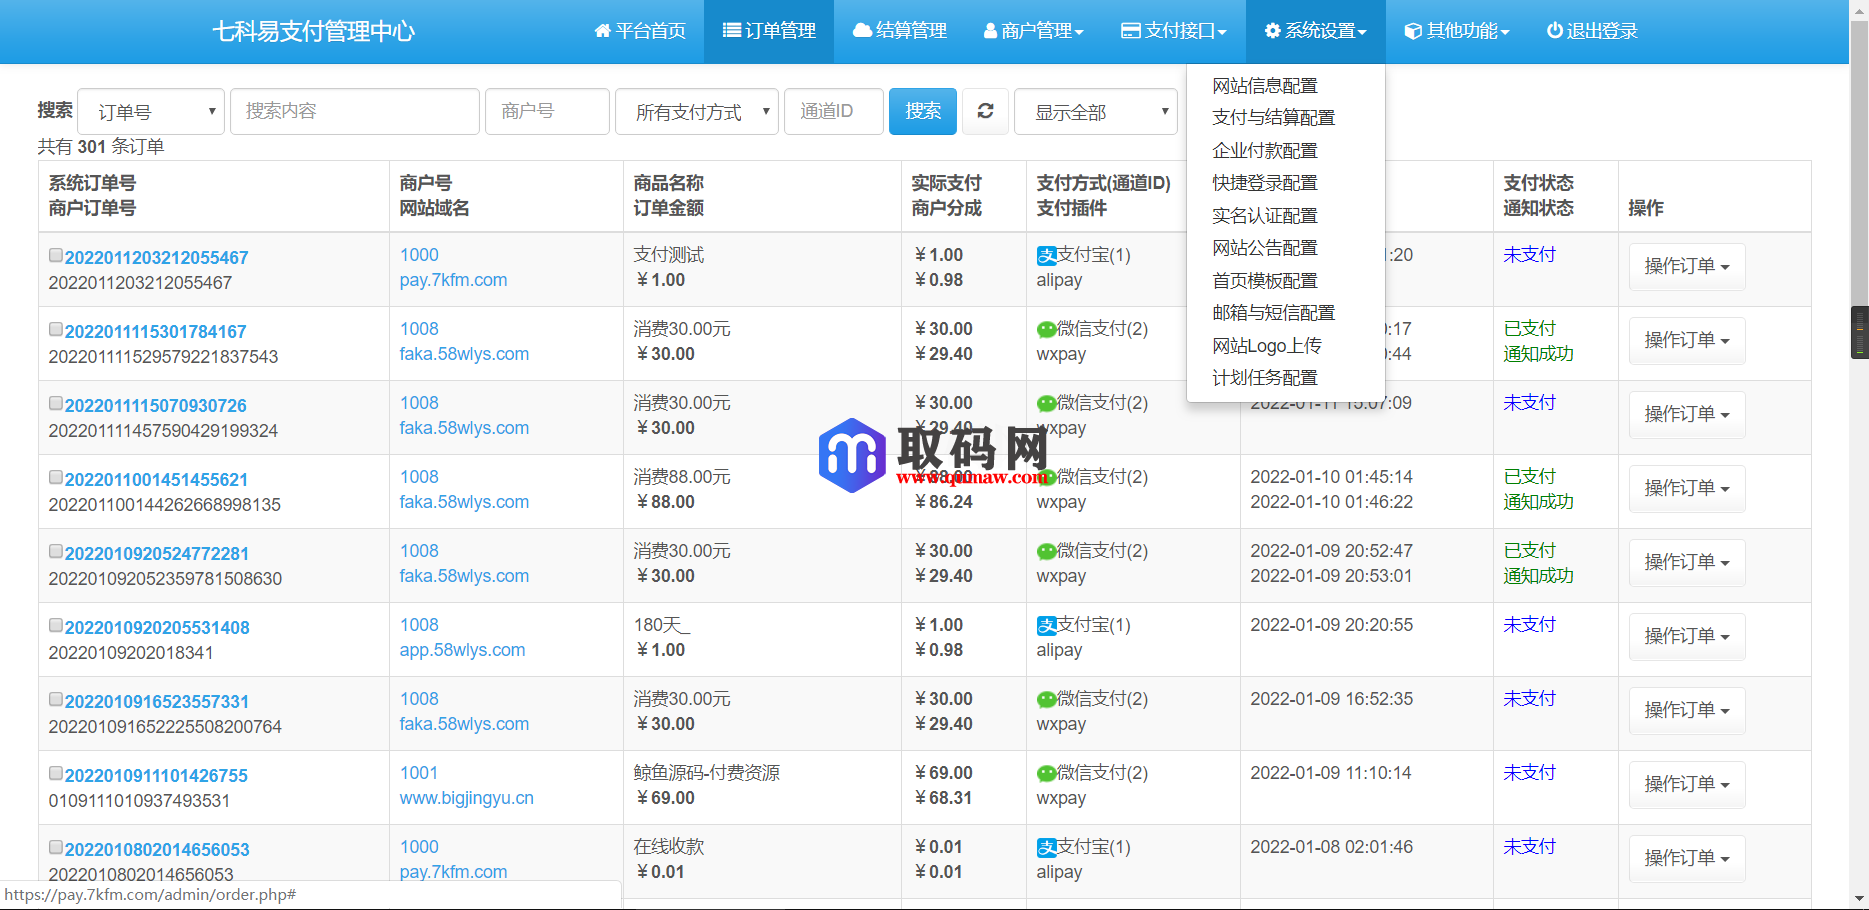Click the credit card icon on 支付接口
Image resolution: width=1869 pixels, height=910 pixels.
click(x=1129, y=31)
